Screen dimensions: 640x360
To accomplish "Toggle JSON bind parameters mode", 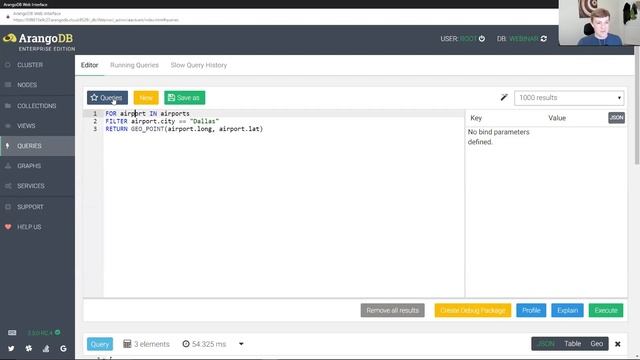I will point(616,118).
